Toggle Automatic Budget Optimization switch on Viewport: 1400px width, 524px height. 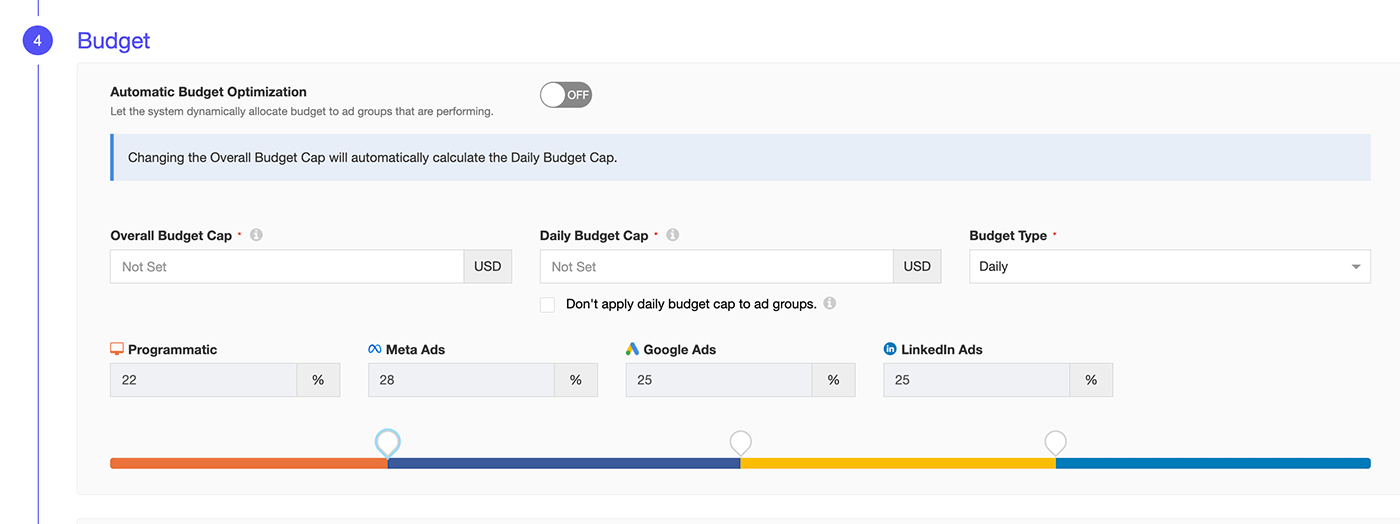566,95
